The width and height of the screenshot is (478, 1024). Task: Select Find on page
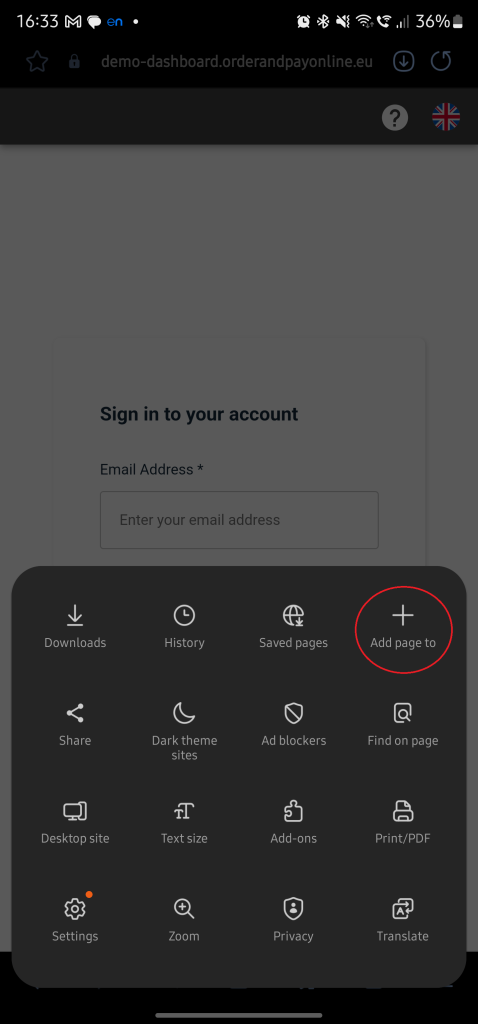pos(403,725)
